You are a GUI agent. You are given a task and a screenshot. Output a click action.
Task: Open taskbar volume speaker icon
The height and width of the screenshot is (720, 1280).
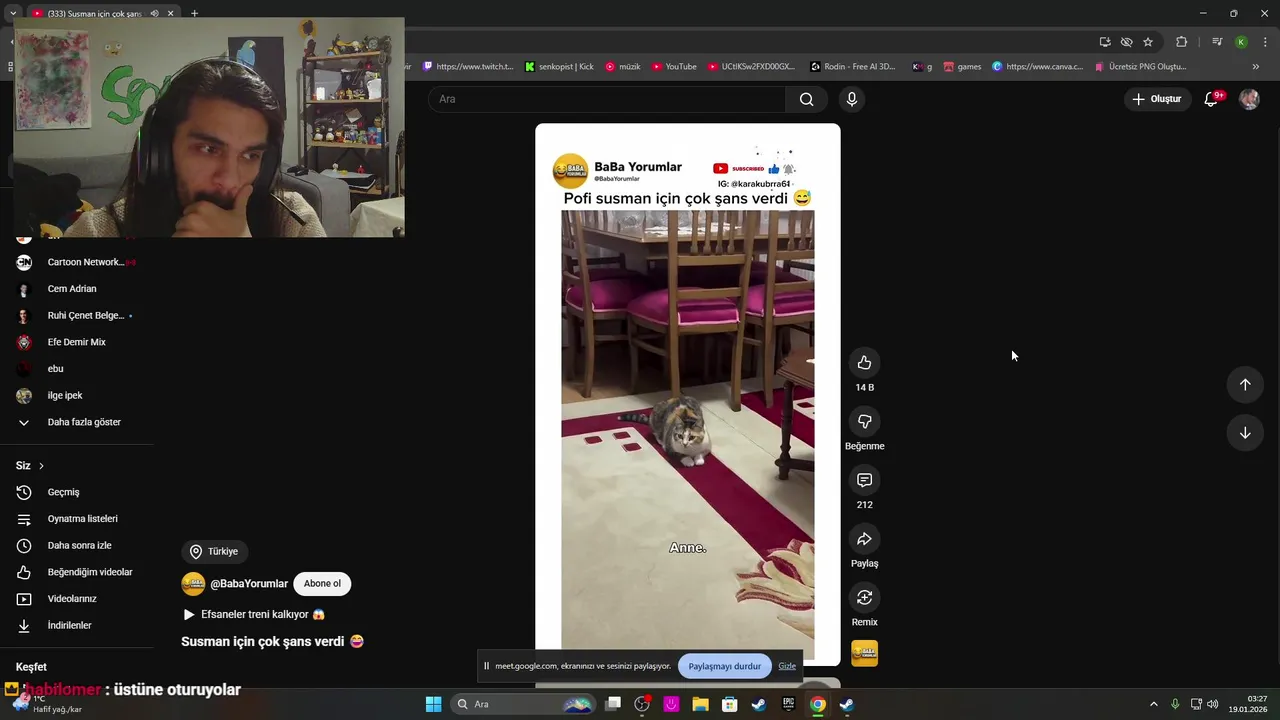[1212, 704]
